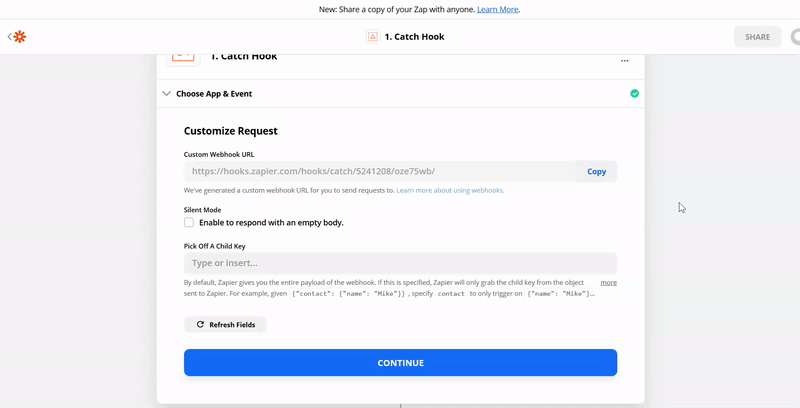Click the Refresh Fields button
The width and height of the screenshot is (800, 408).
(x=225, y=325)
